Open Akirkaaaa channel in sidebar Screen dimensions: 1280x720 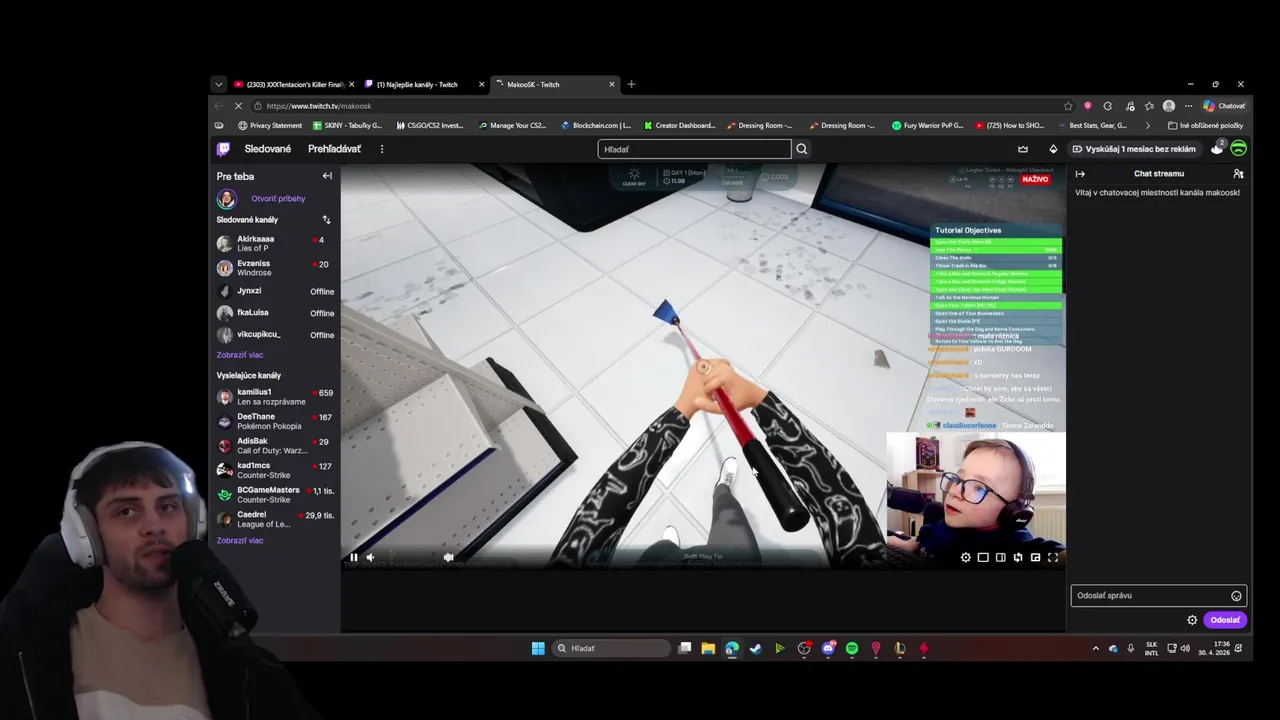(275, 243)
